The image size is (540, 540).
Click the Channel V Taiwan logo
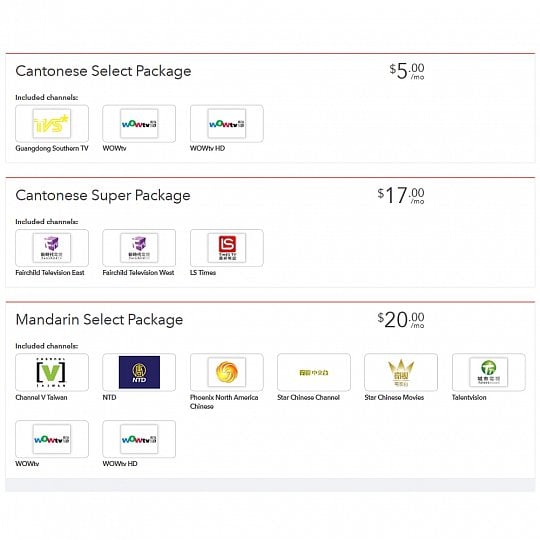(x=52, y=372)
